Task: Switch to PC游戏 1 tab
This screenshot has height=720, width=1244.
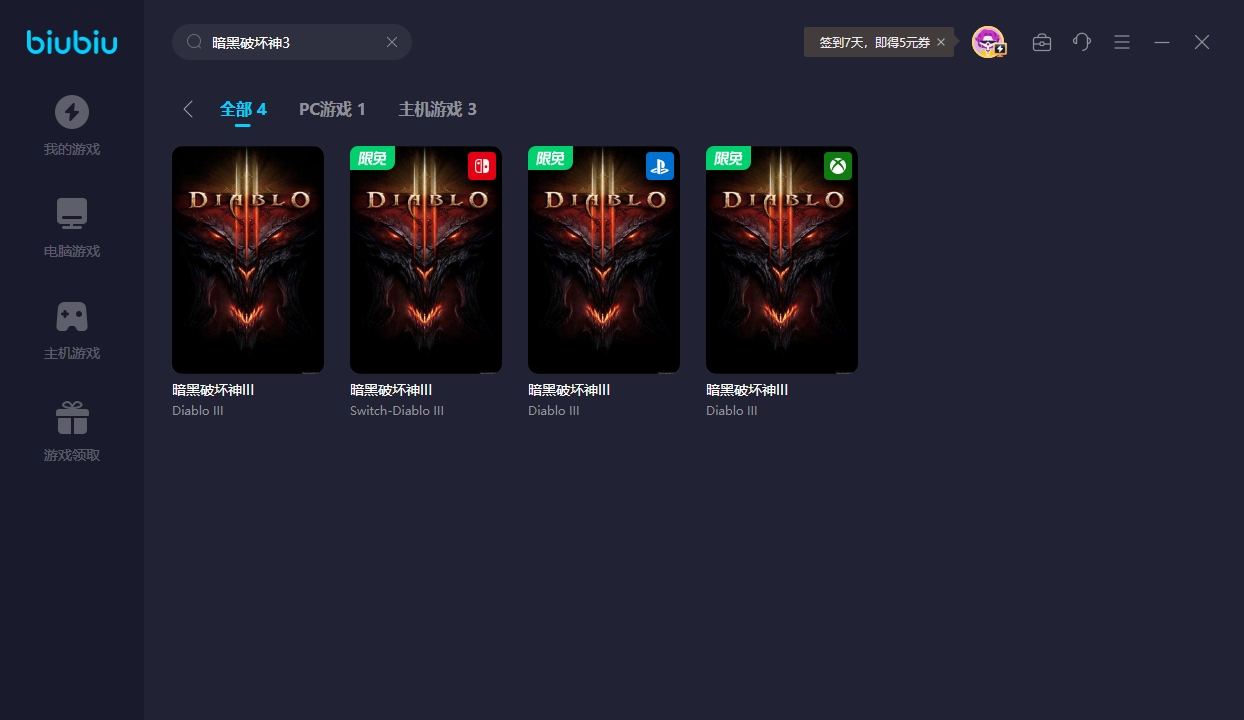Action: 332,109
